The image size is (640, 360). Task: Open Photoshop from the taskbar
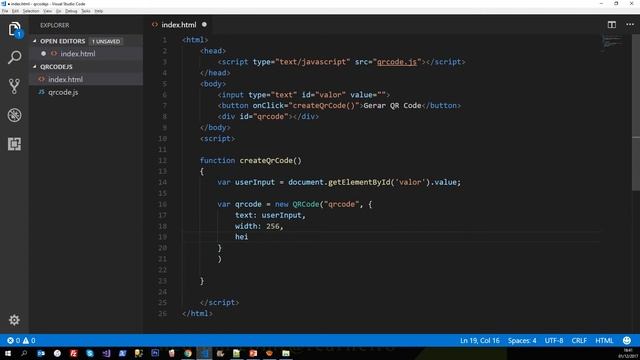click(x=155, y=353)
